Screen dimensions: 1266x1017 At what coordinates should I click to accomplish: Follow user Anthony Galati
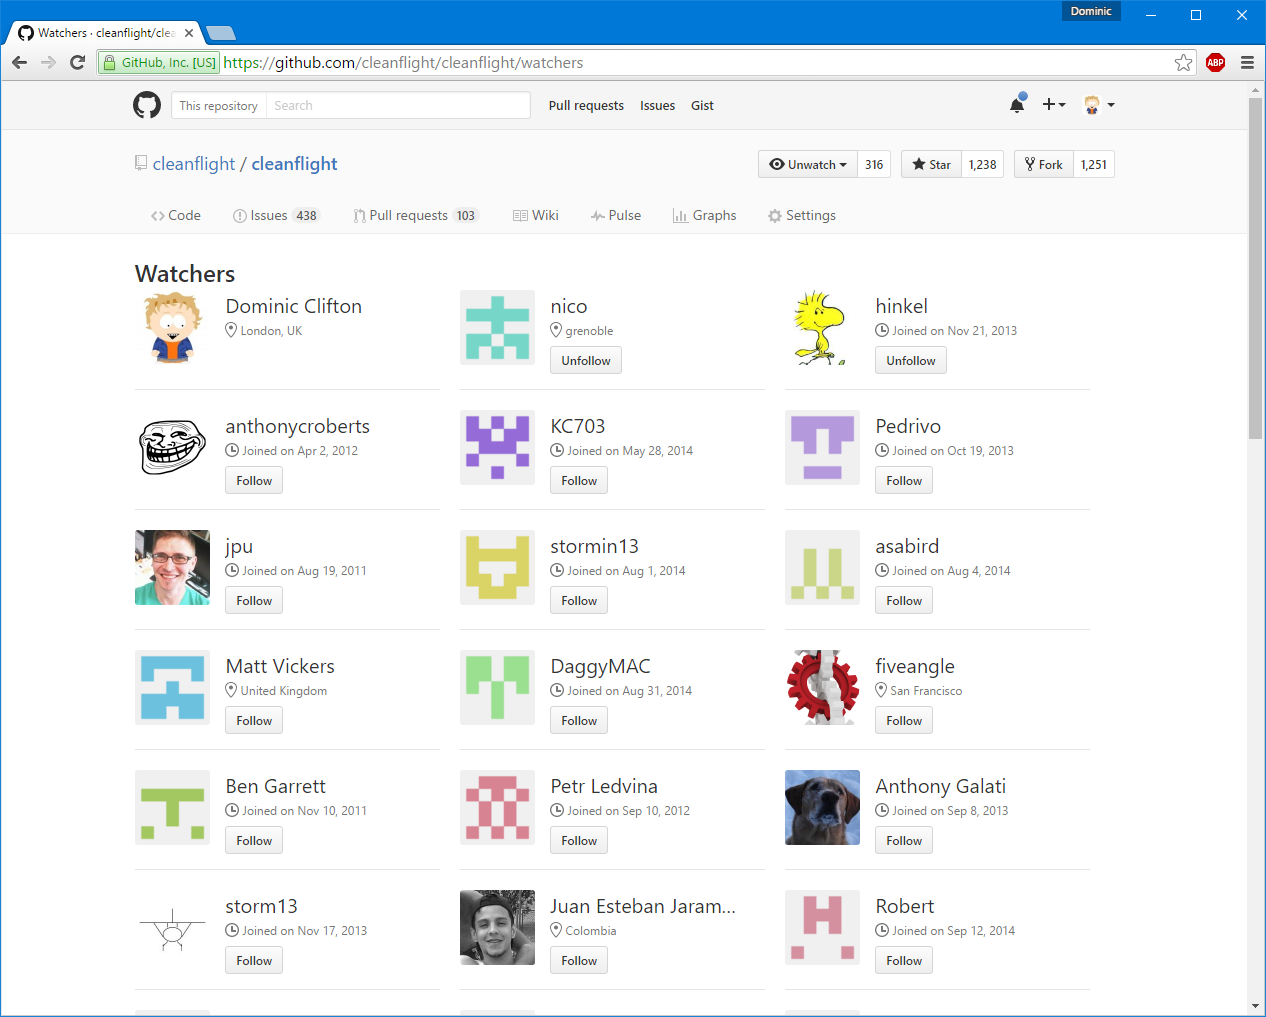pos(904,841)
